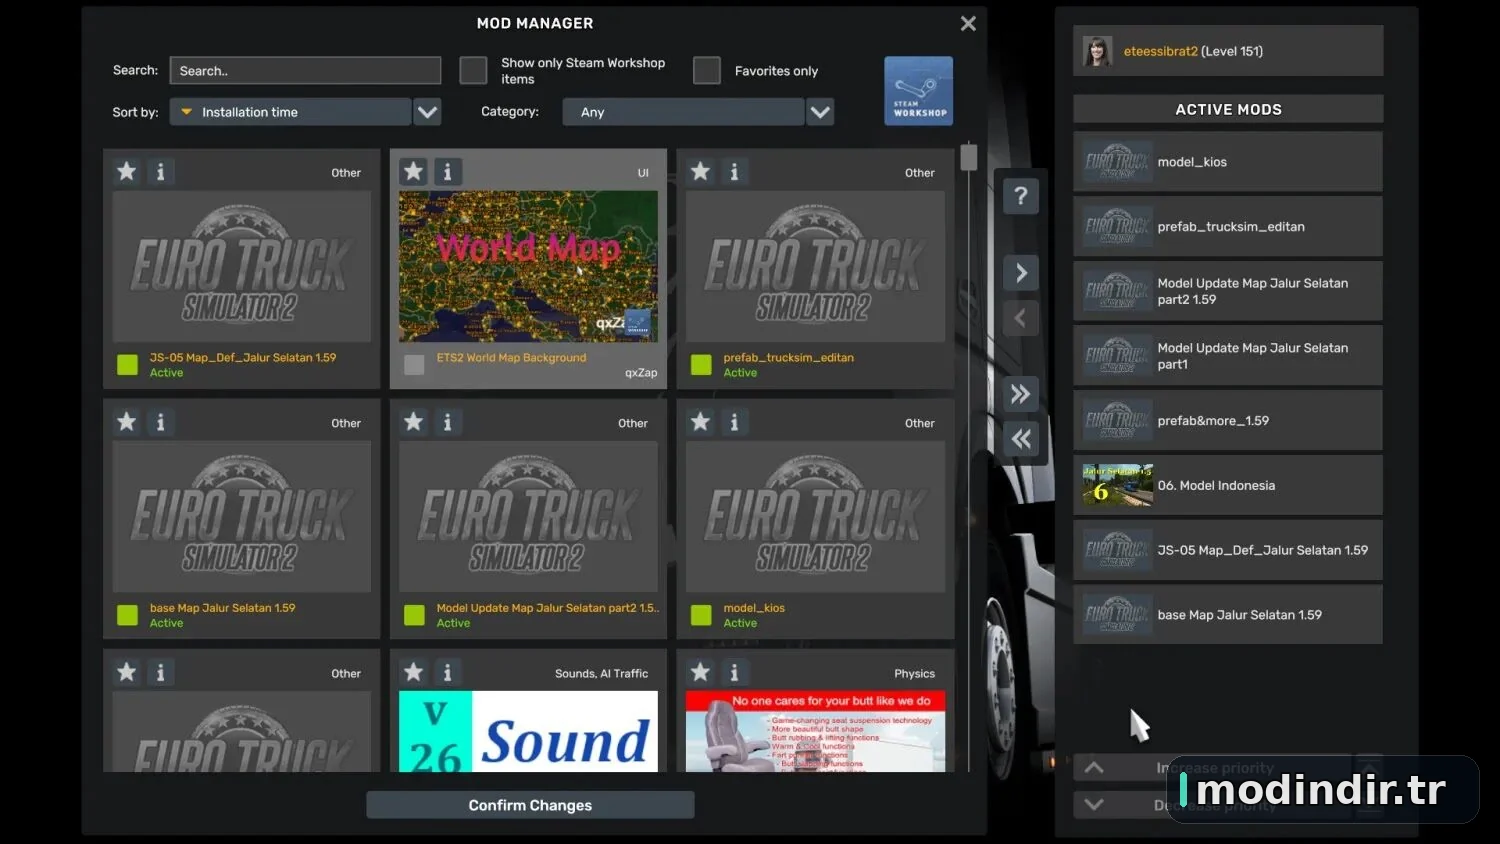Select 06. Model Indonesia active mod
Viewport: 1500px width, 844px height.
[x=1228, y=485]
